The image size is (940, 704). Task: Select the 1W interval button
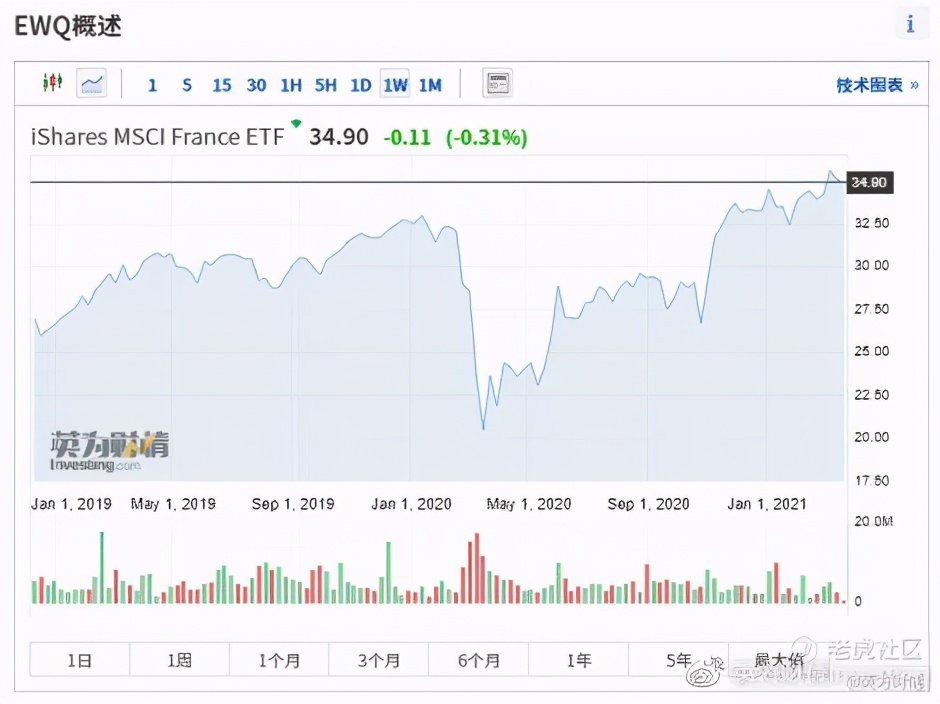click(395, 85)
